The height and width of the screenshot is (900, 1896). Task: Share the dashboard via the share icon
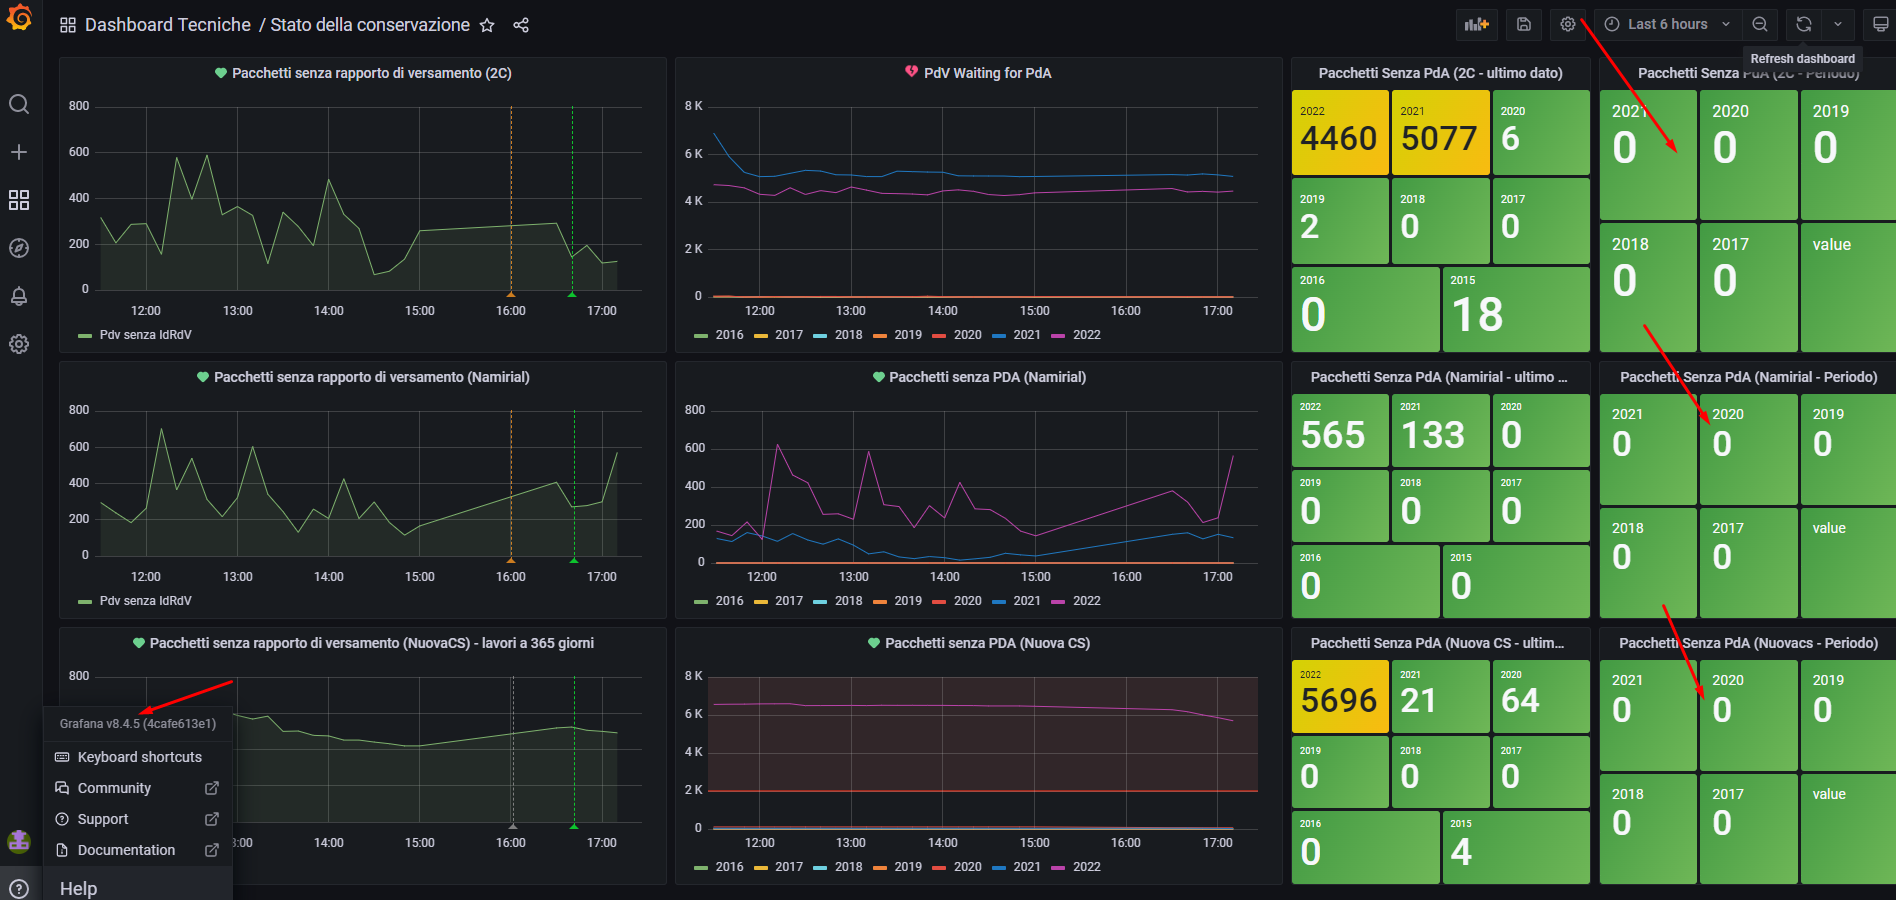521,25
